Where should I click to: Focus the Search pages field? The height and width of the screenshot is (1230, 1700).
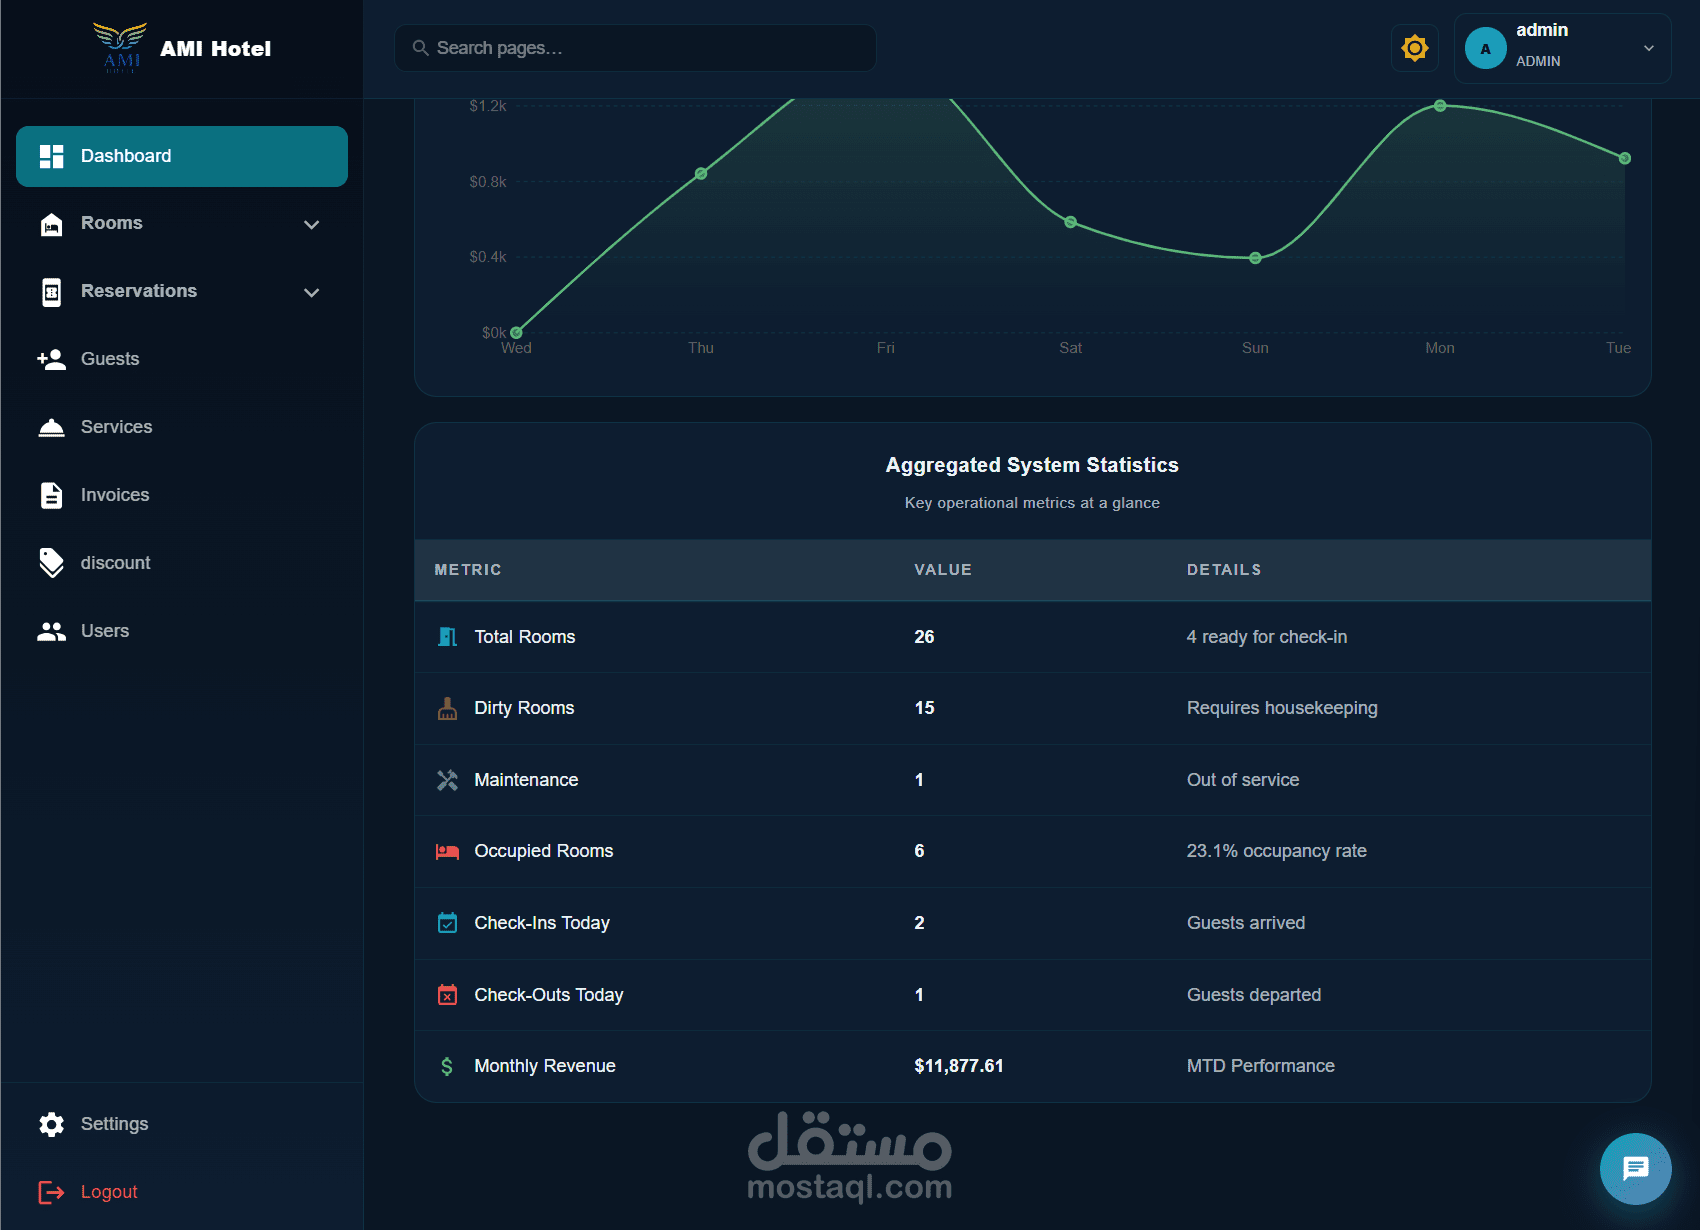pos(636,48)
